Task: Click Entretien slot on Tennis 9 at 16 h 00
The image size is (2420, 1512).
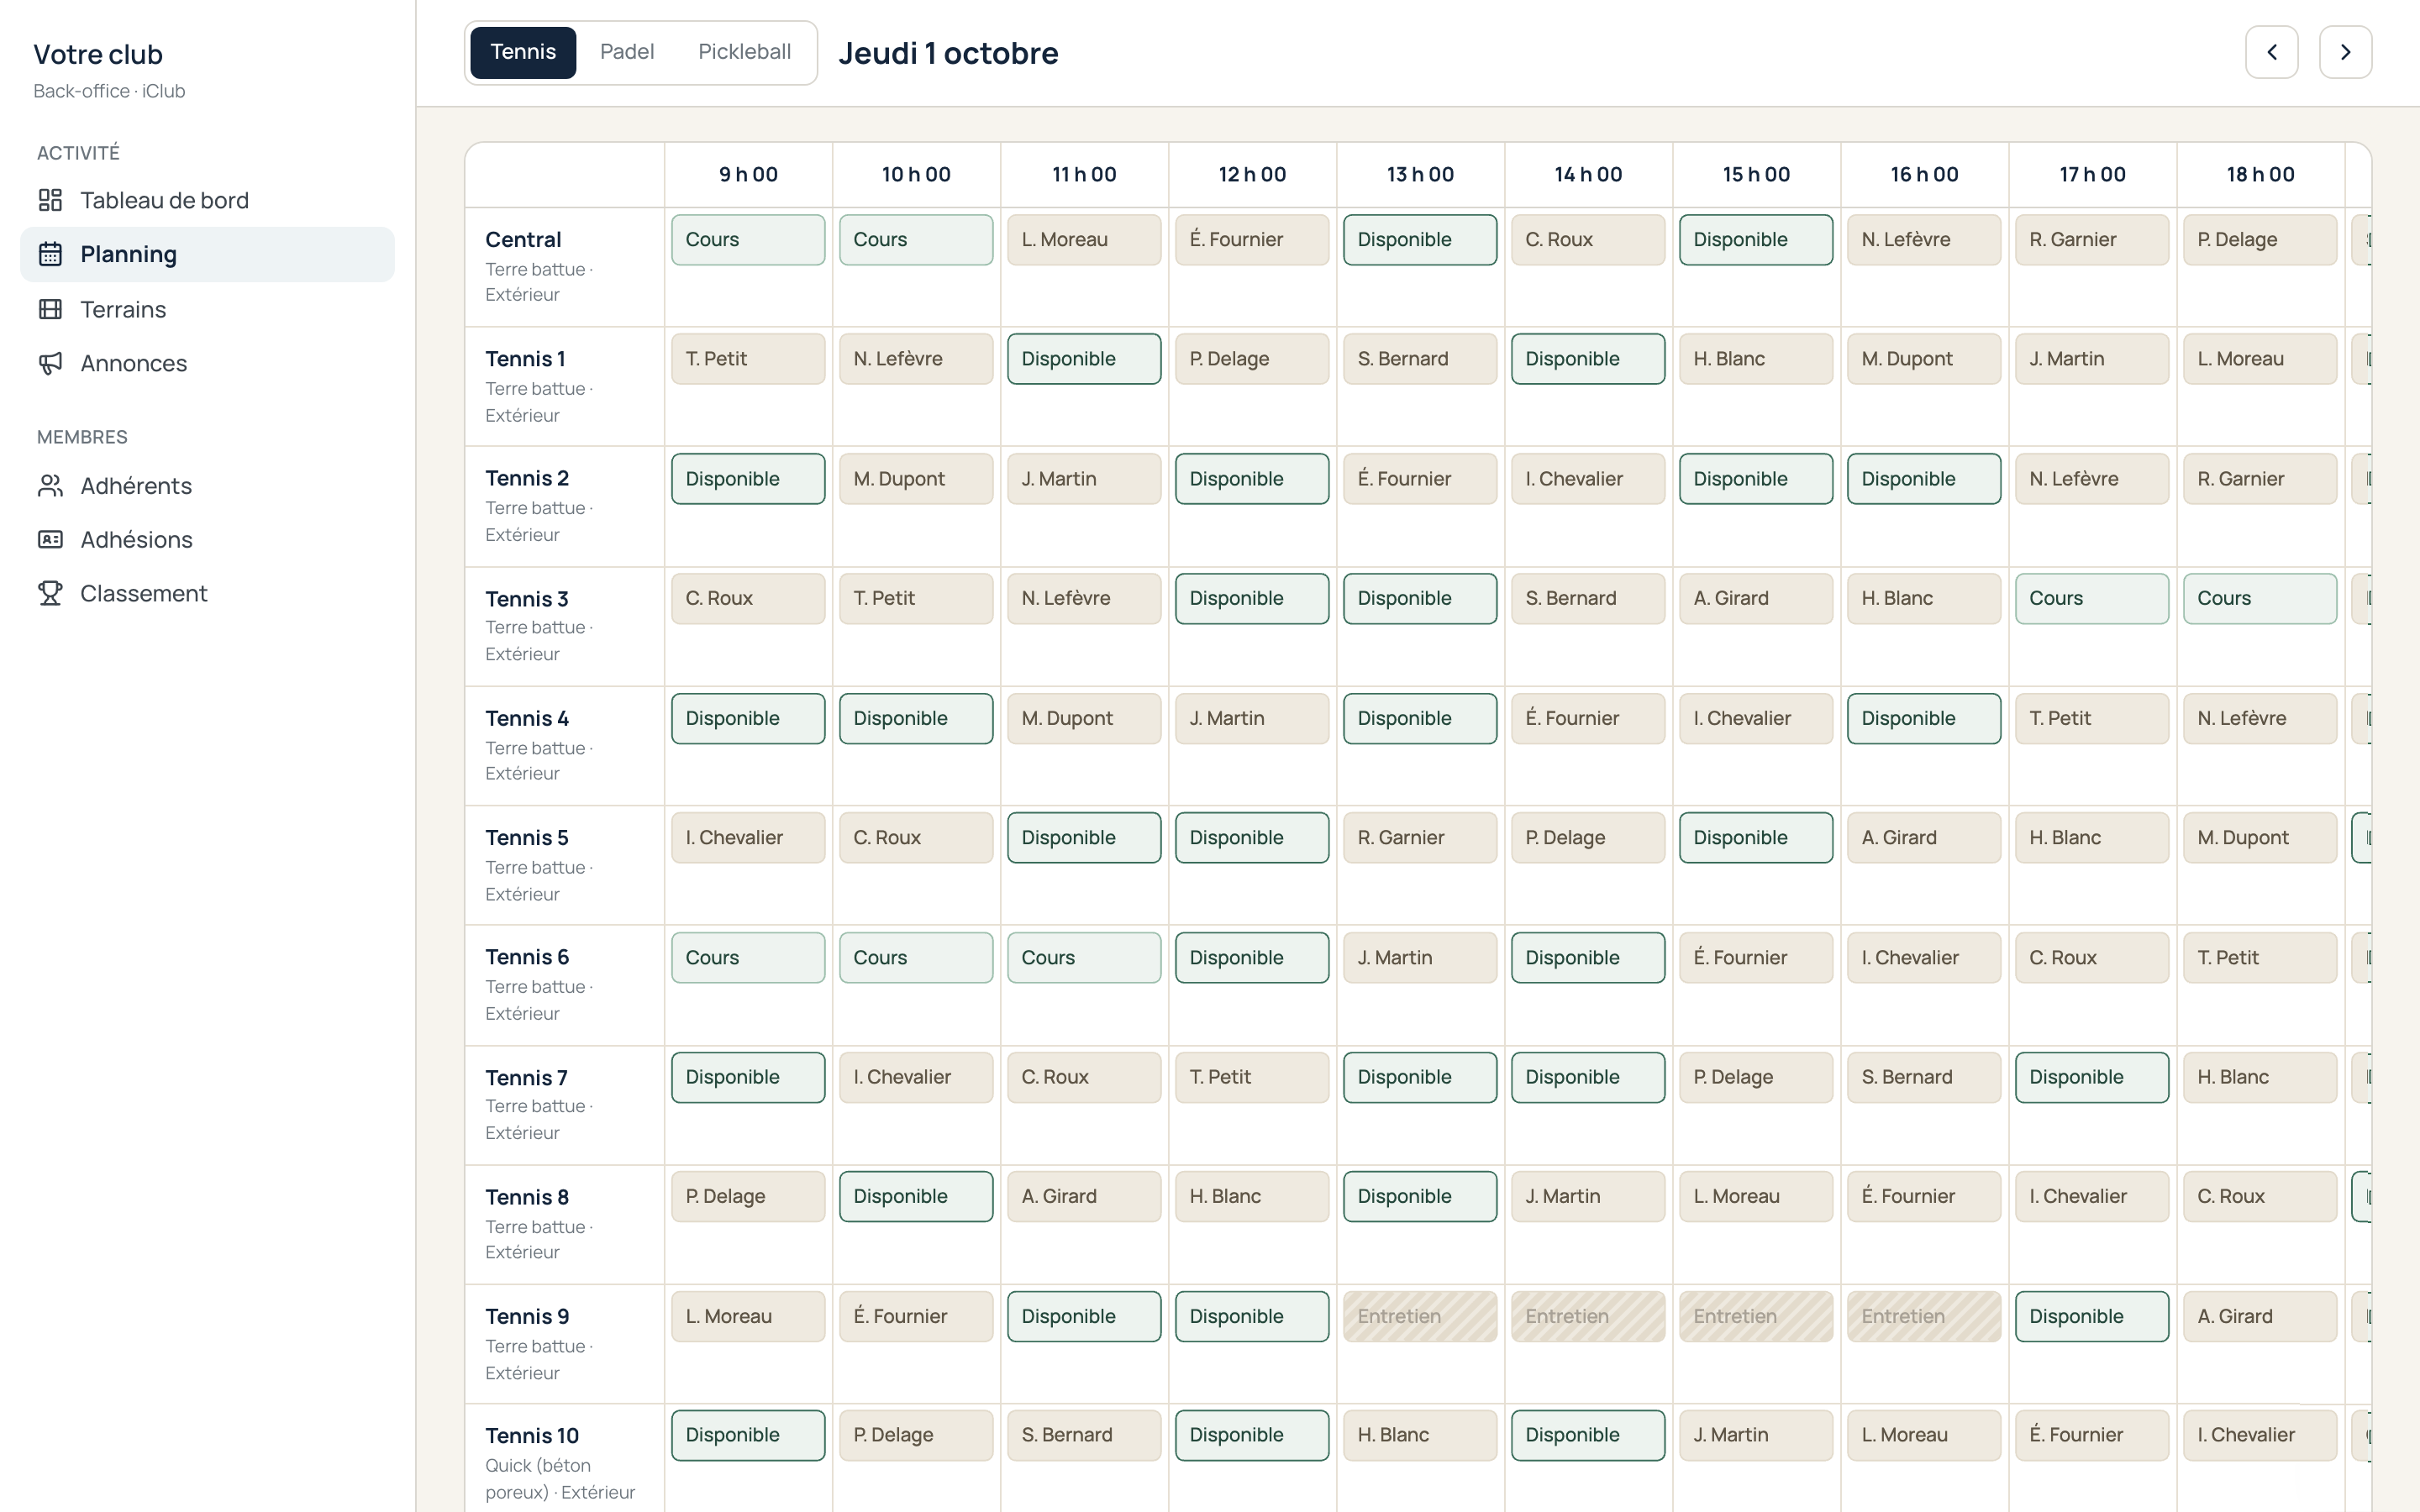Action: coord(1924,1317)
